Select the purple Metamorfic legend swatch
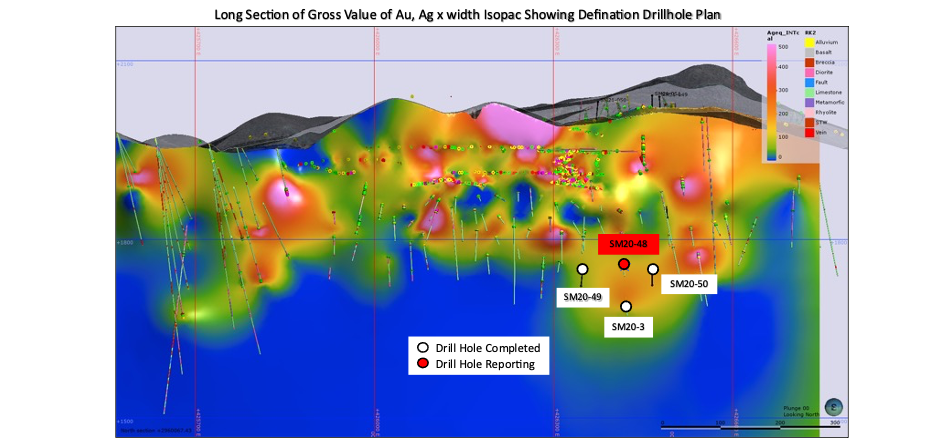The width and height of the screenshot is (936, 438). [x=809, y=102]
